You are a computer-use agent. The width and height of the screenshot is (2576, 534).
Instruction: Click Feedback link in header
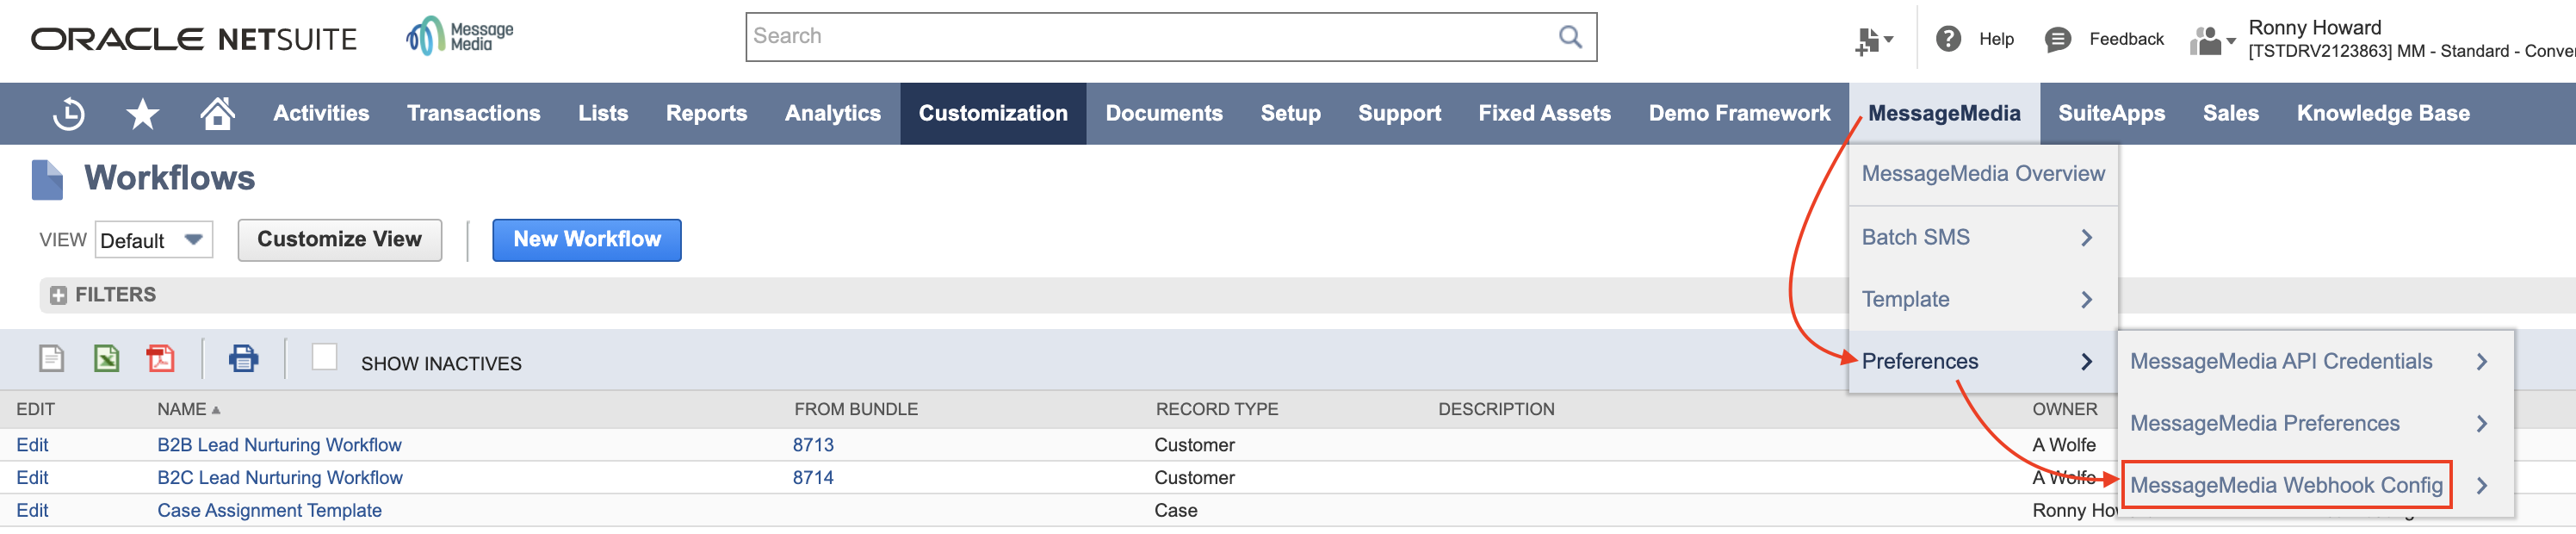(x=2126, y=40)
